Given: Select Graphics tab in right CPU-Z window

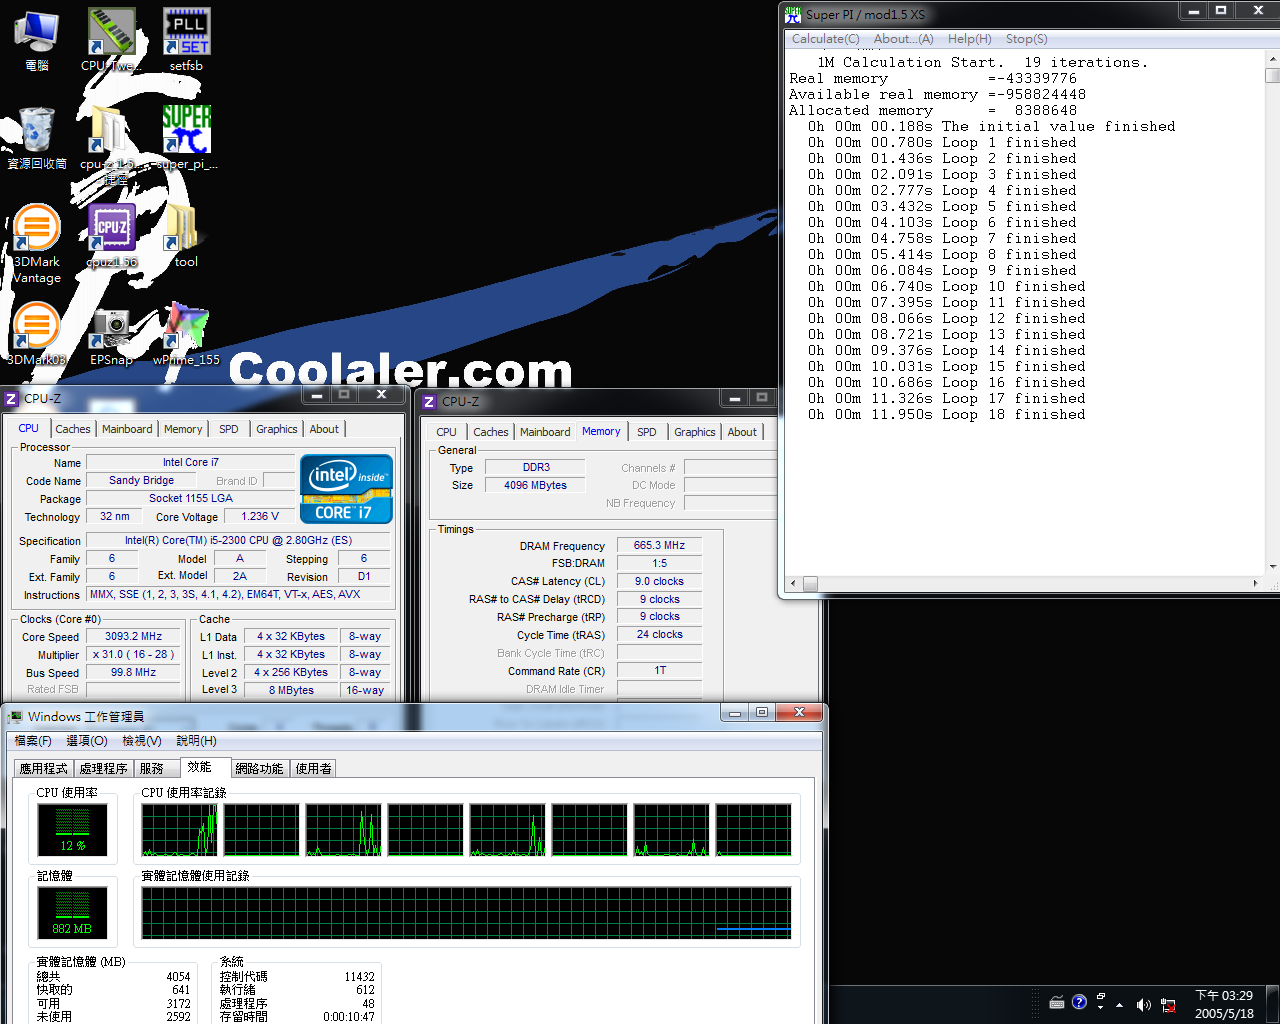Looking at the screenshot, I should point(694,432).
